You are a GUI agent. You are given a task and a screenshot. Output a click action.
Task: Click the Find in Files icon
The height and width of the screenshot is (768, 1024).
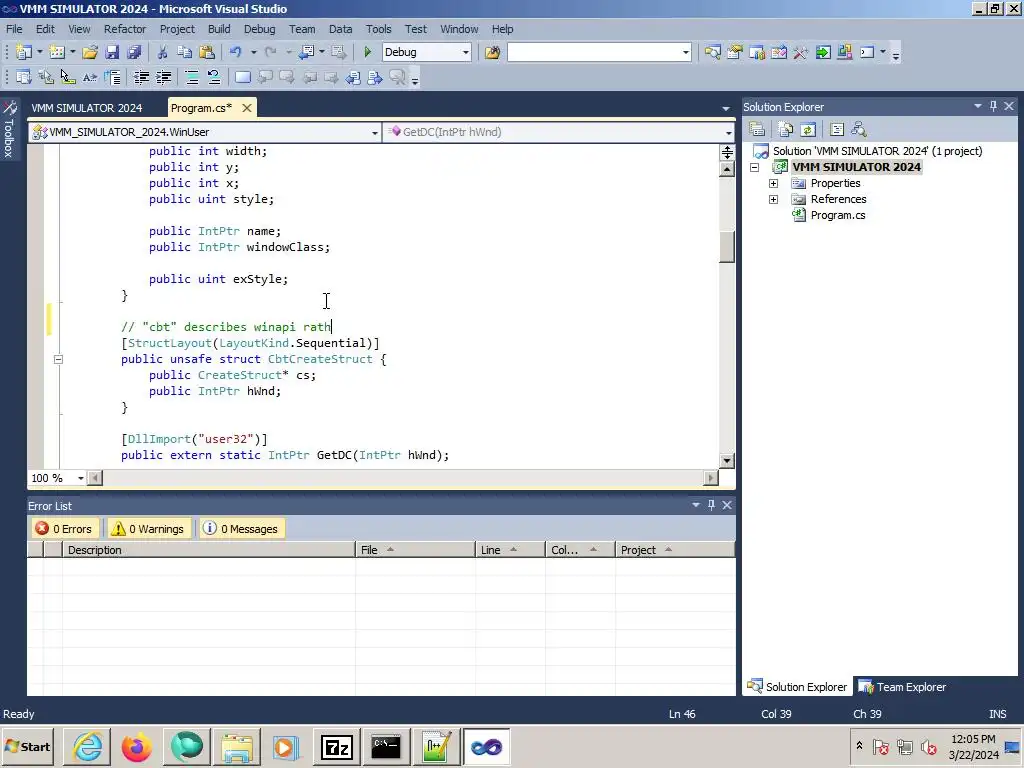pyautogui.click(x=492, y=52)
